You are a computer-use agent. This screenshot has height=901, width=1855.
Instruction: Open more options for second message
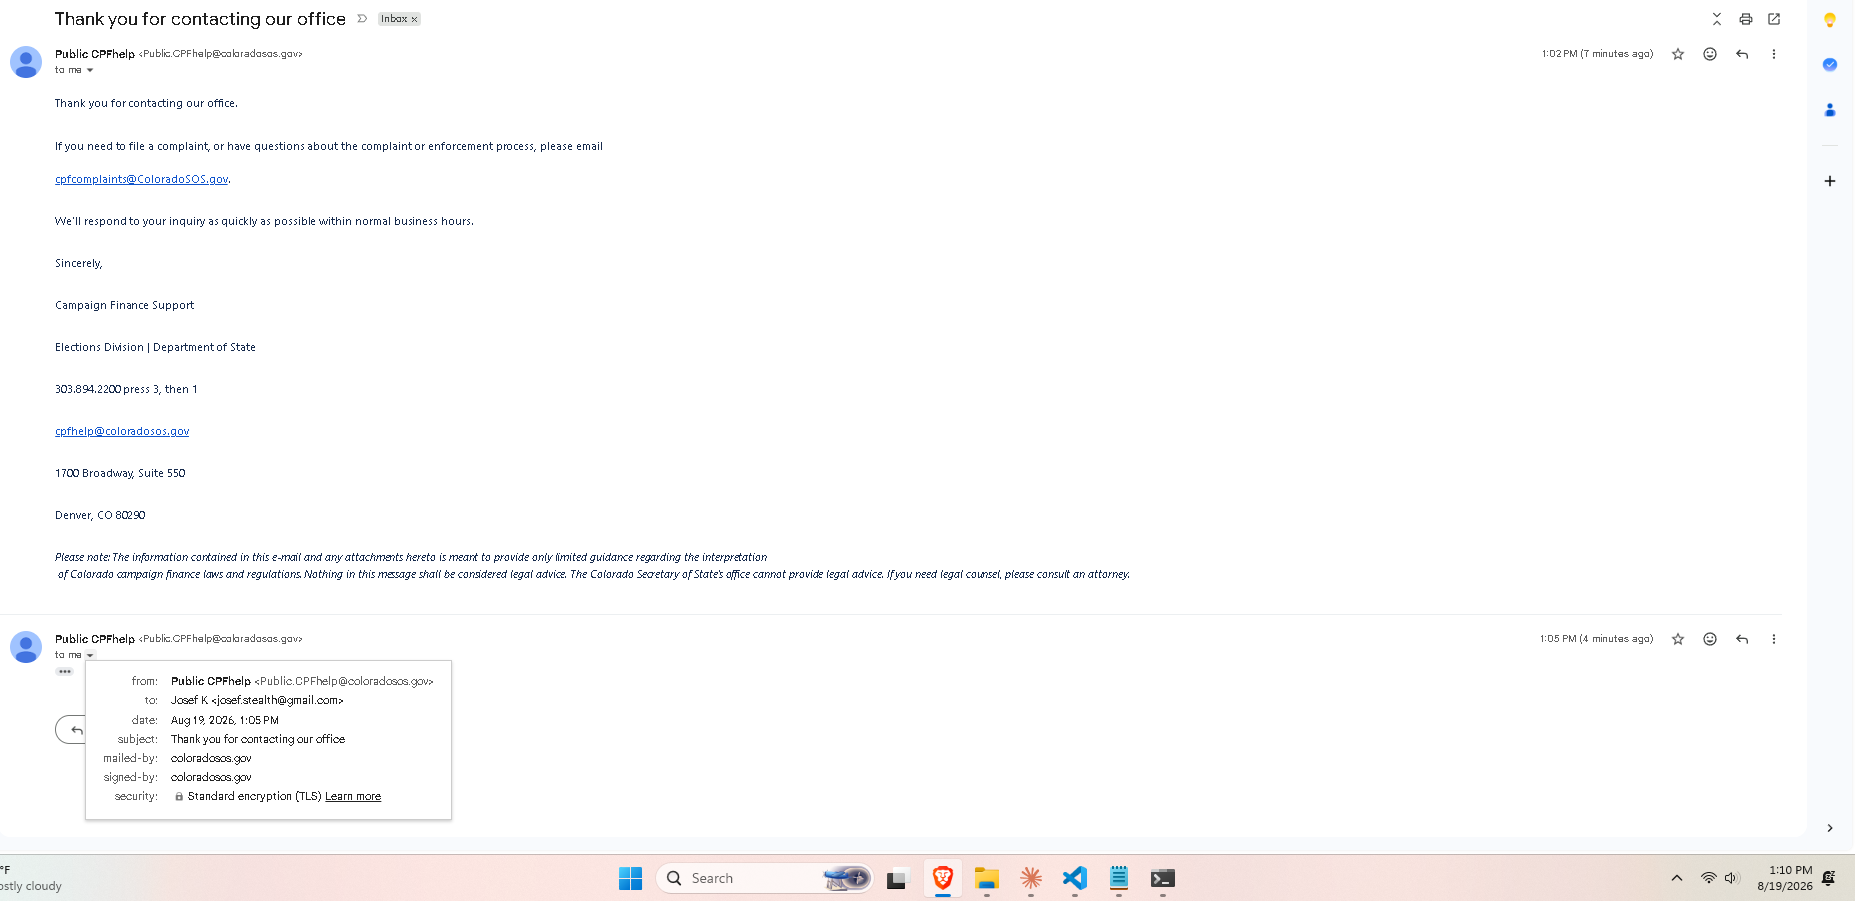click(x=1774, y=639)
